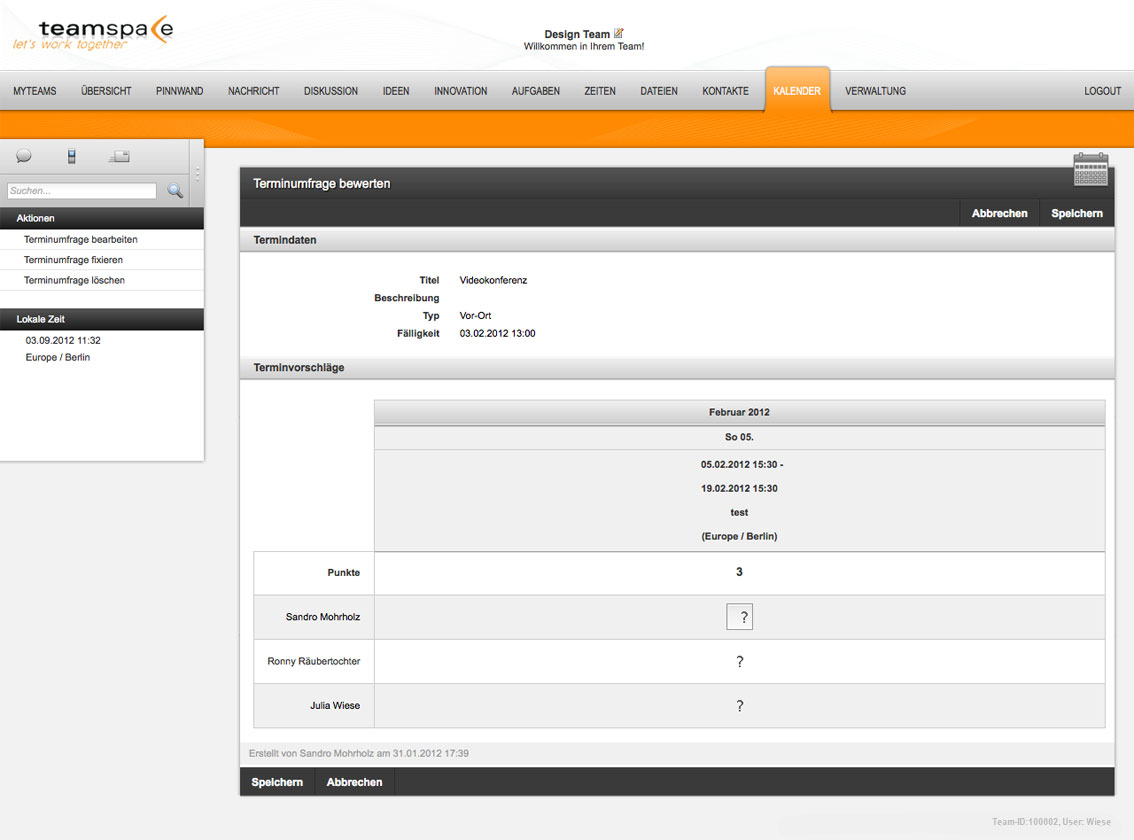Click the Europe / Berlin sidebar timezone
The height and width of the screenshot is (840, 1134).
tap(58, 357)
